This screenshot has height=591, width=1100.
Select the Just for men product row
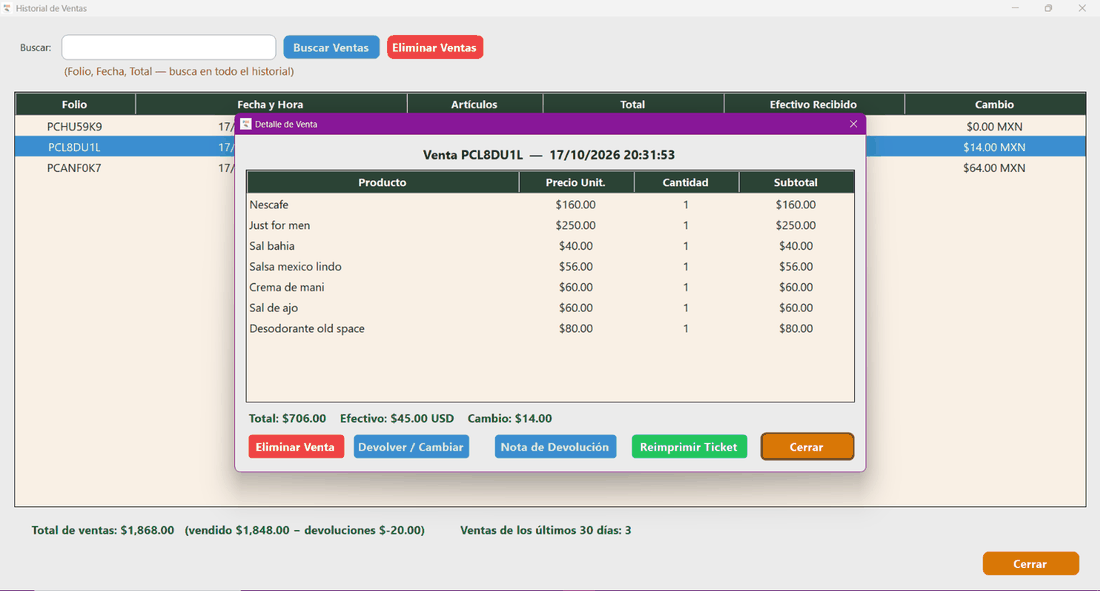point(551,225)
